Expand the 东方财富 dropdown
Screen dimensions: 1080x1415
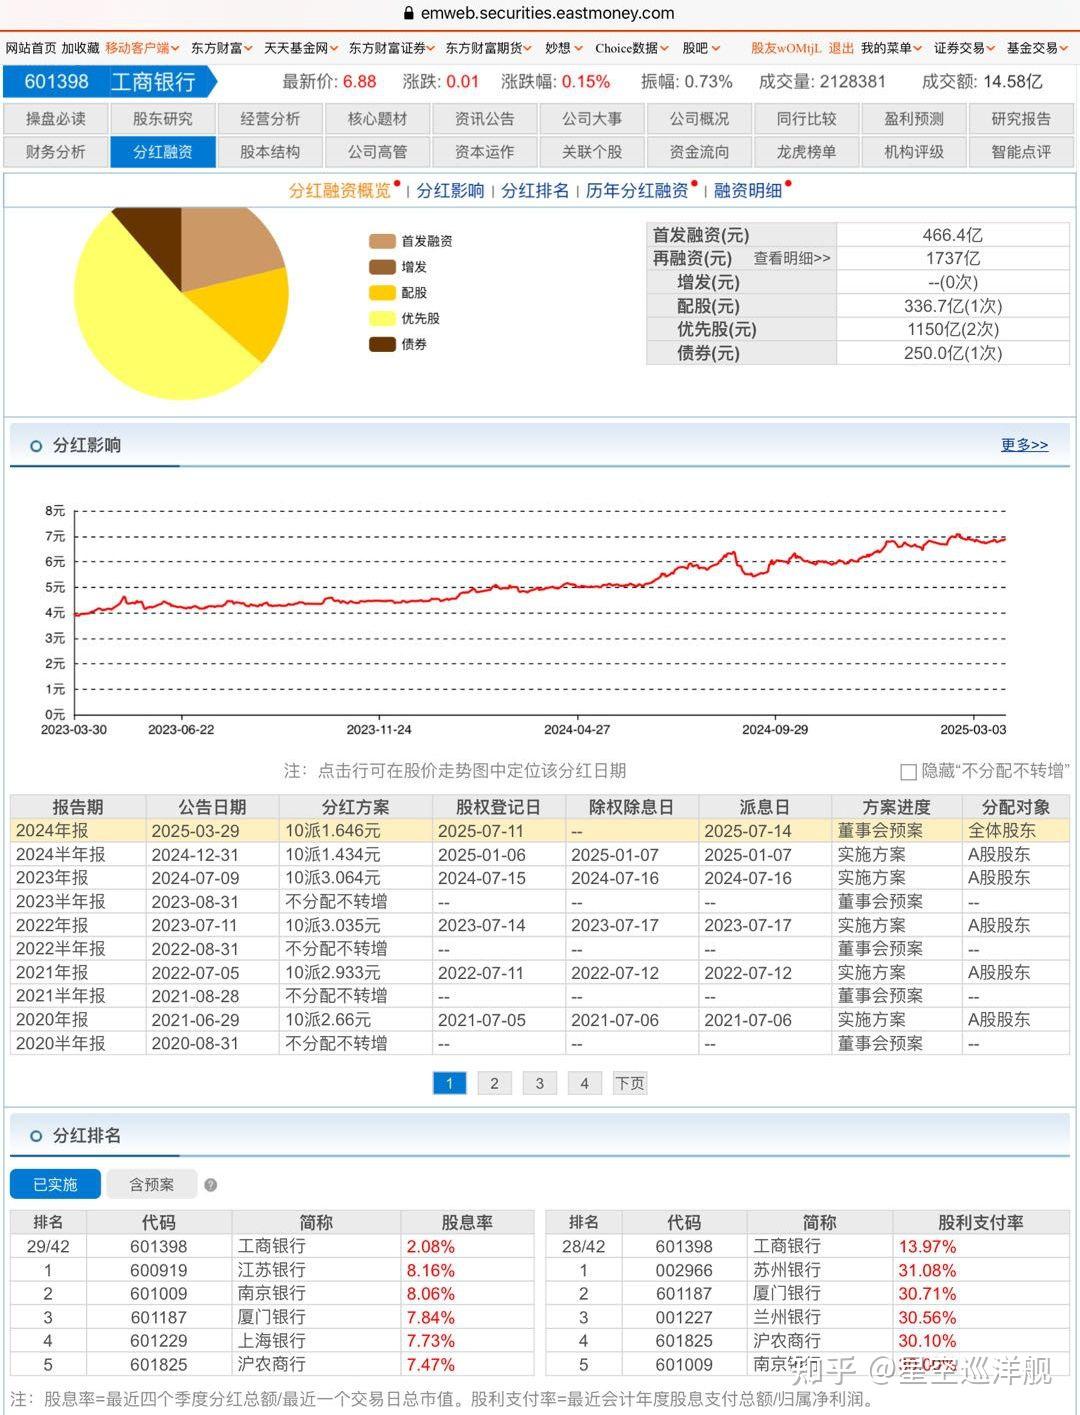coord(221,48)
